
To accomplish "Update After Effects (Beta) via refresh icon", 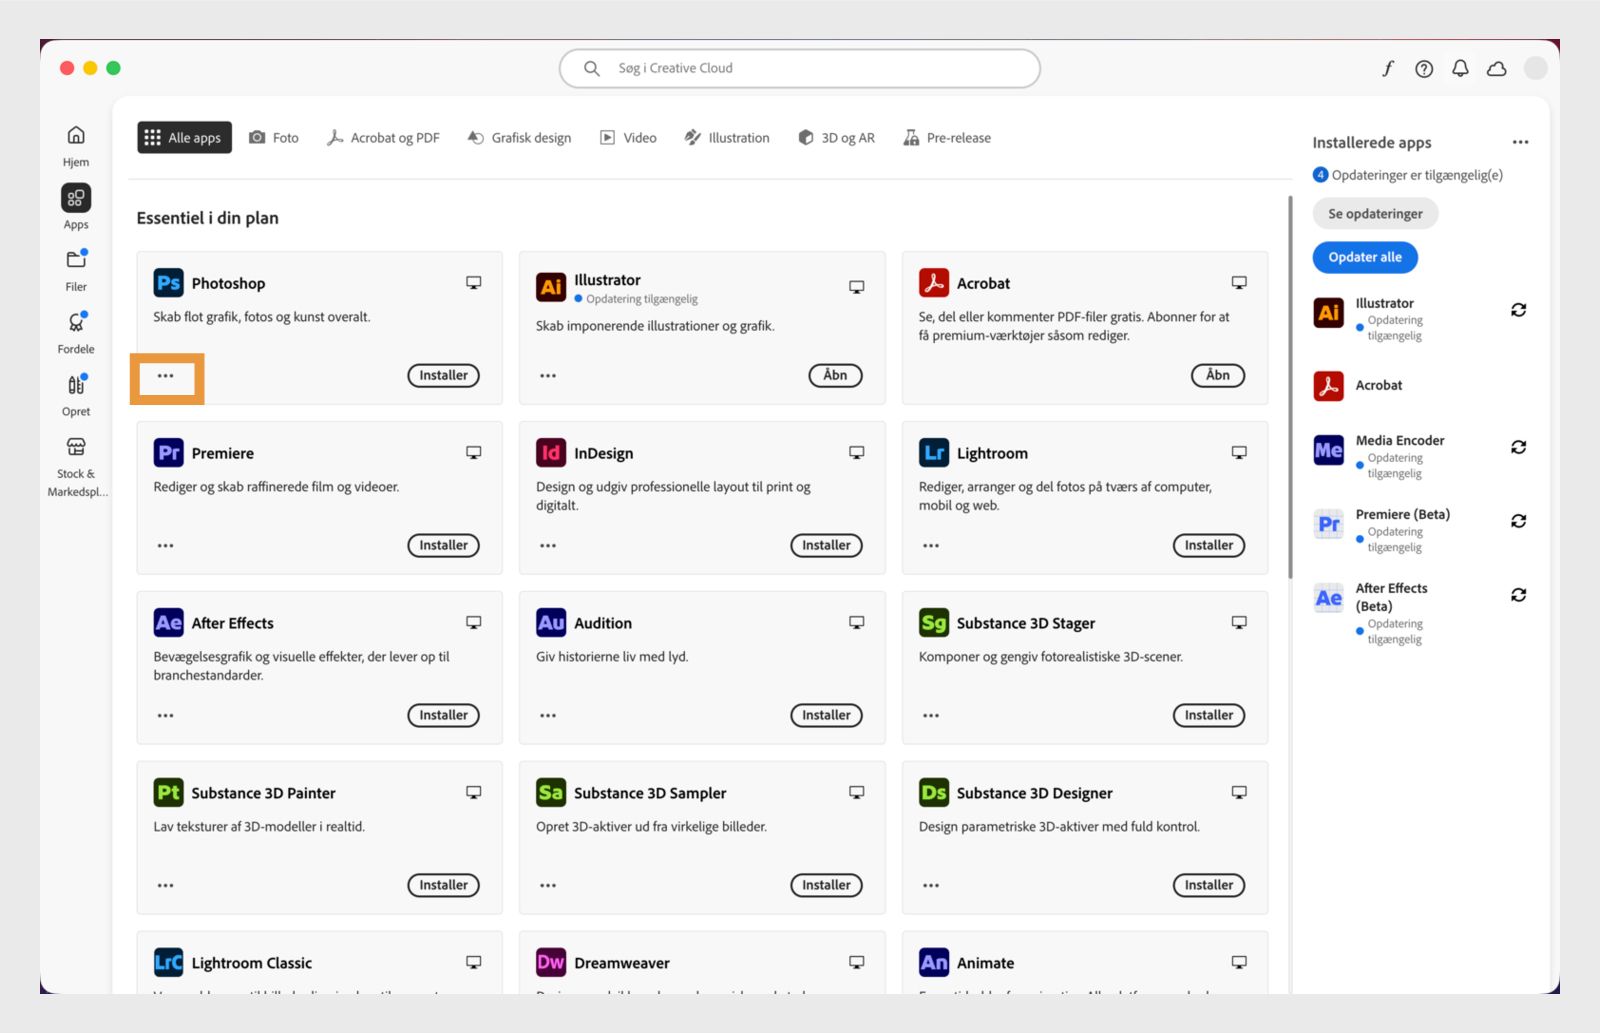I will pos(1518,595).
